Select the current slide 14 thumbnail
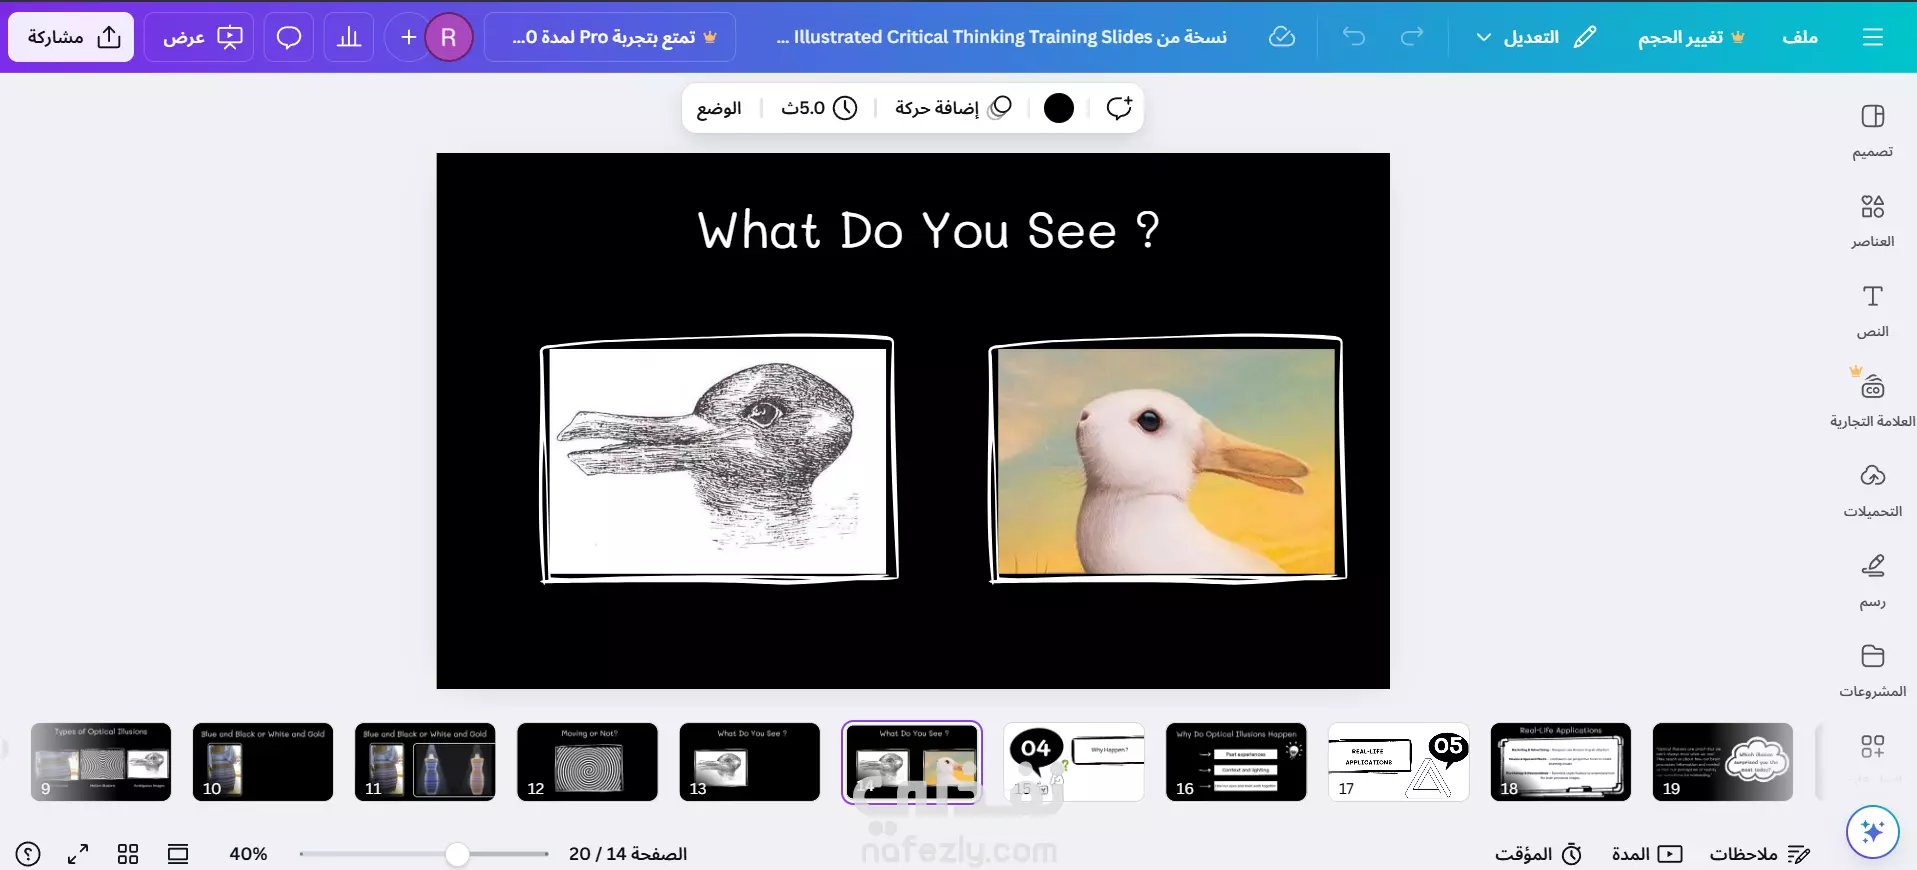Image resolution: width=1917 pixels, height=870 pixels. coord(912,762)
